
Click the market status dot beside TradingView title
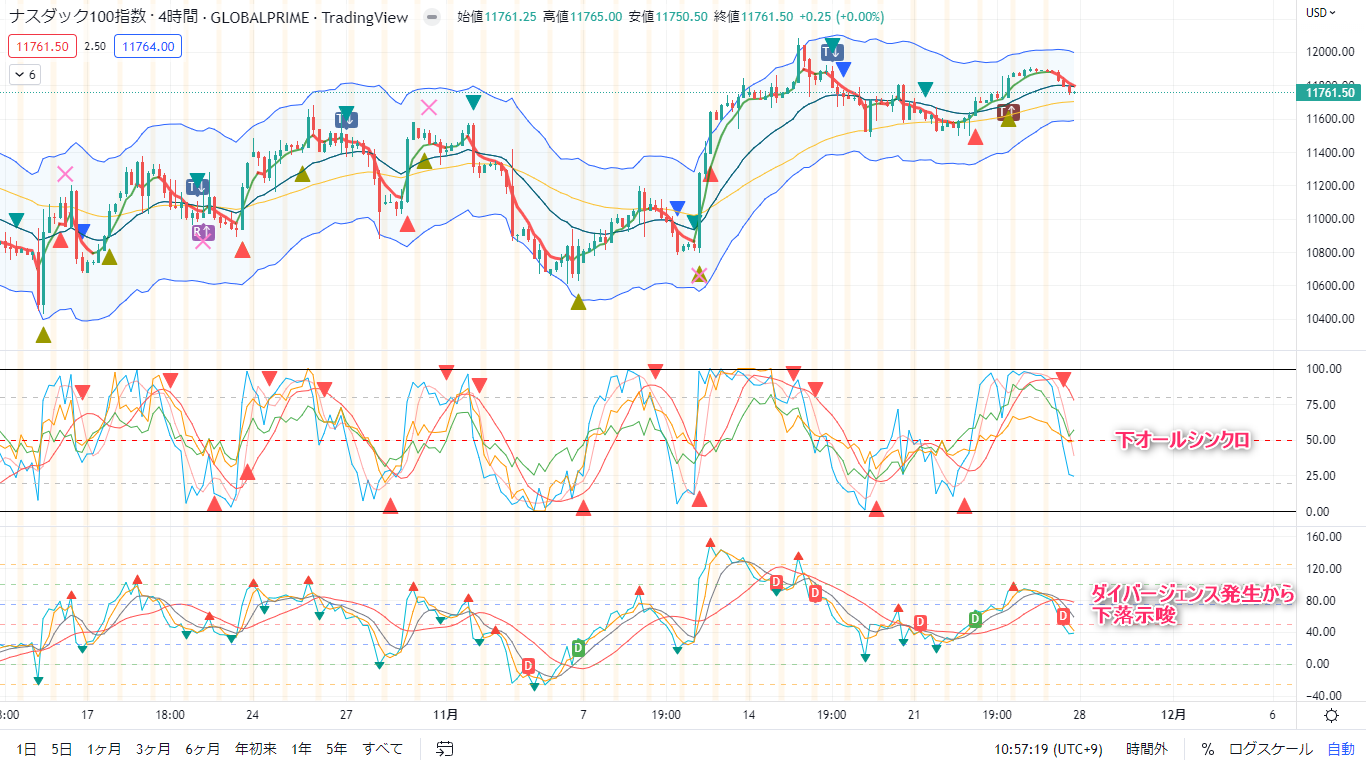[431, 17]
